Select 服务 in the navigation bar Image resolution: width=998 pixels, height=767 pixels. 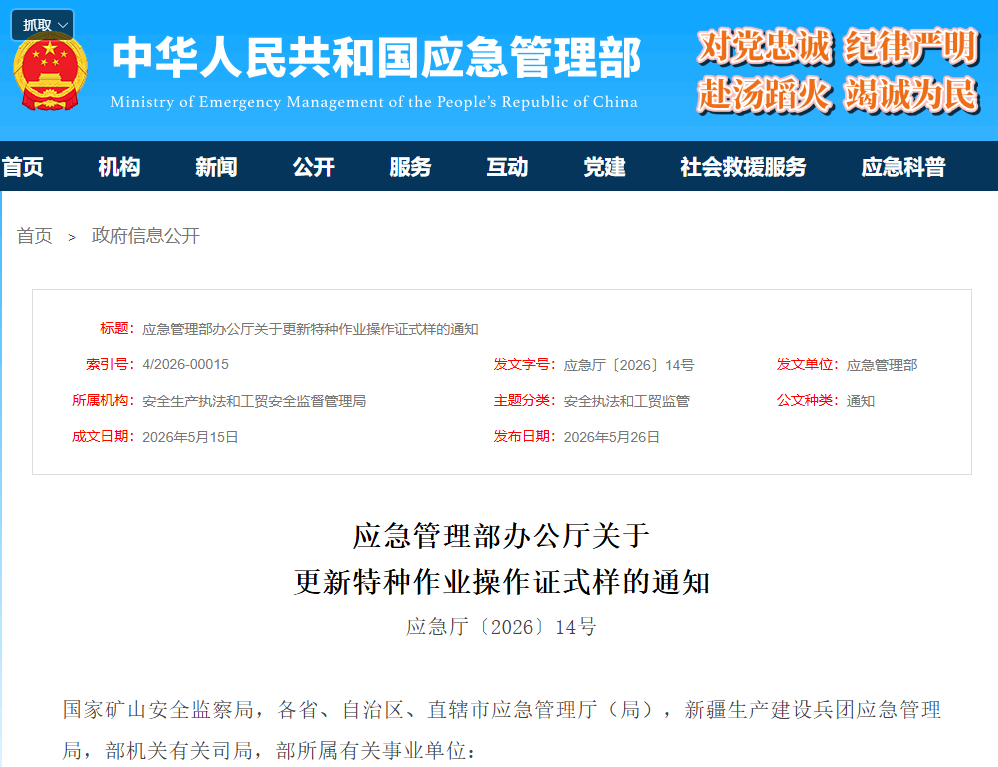[x=410, y=167]
